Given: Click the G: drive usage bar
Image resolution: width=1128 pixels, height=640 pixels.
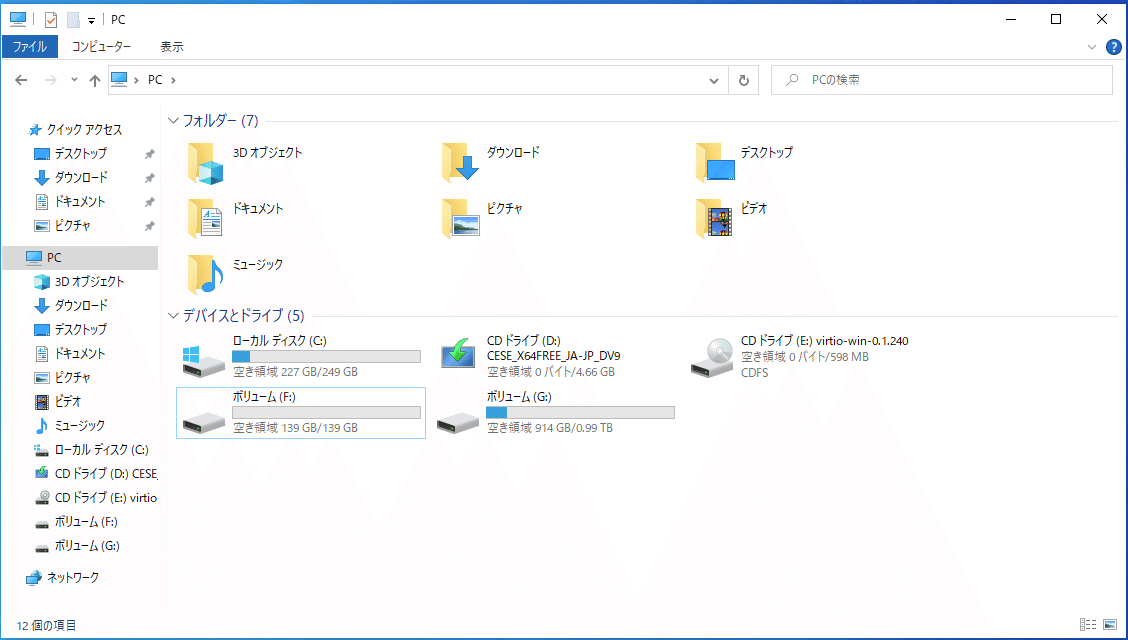Looking at the screenshot, I should click(x=581, y=413).
